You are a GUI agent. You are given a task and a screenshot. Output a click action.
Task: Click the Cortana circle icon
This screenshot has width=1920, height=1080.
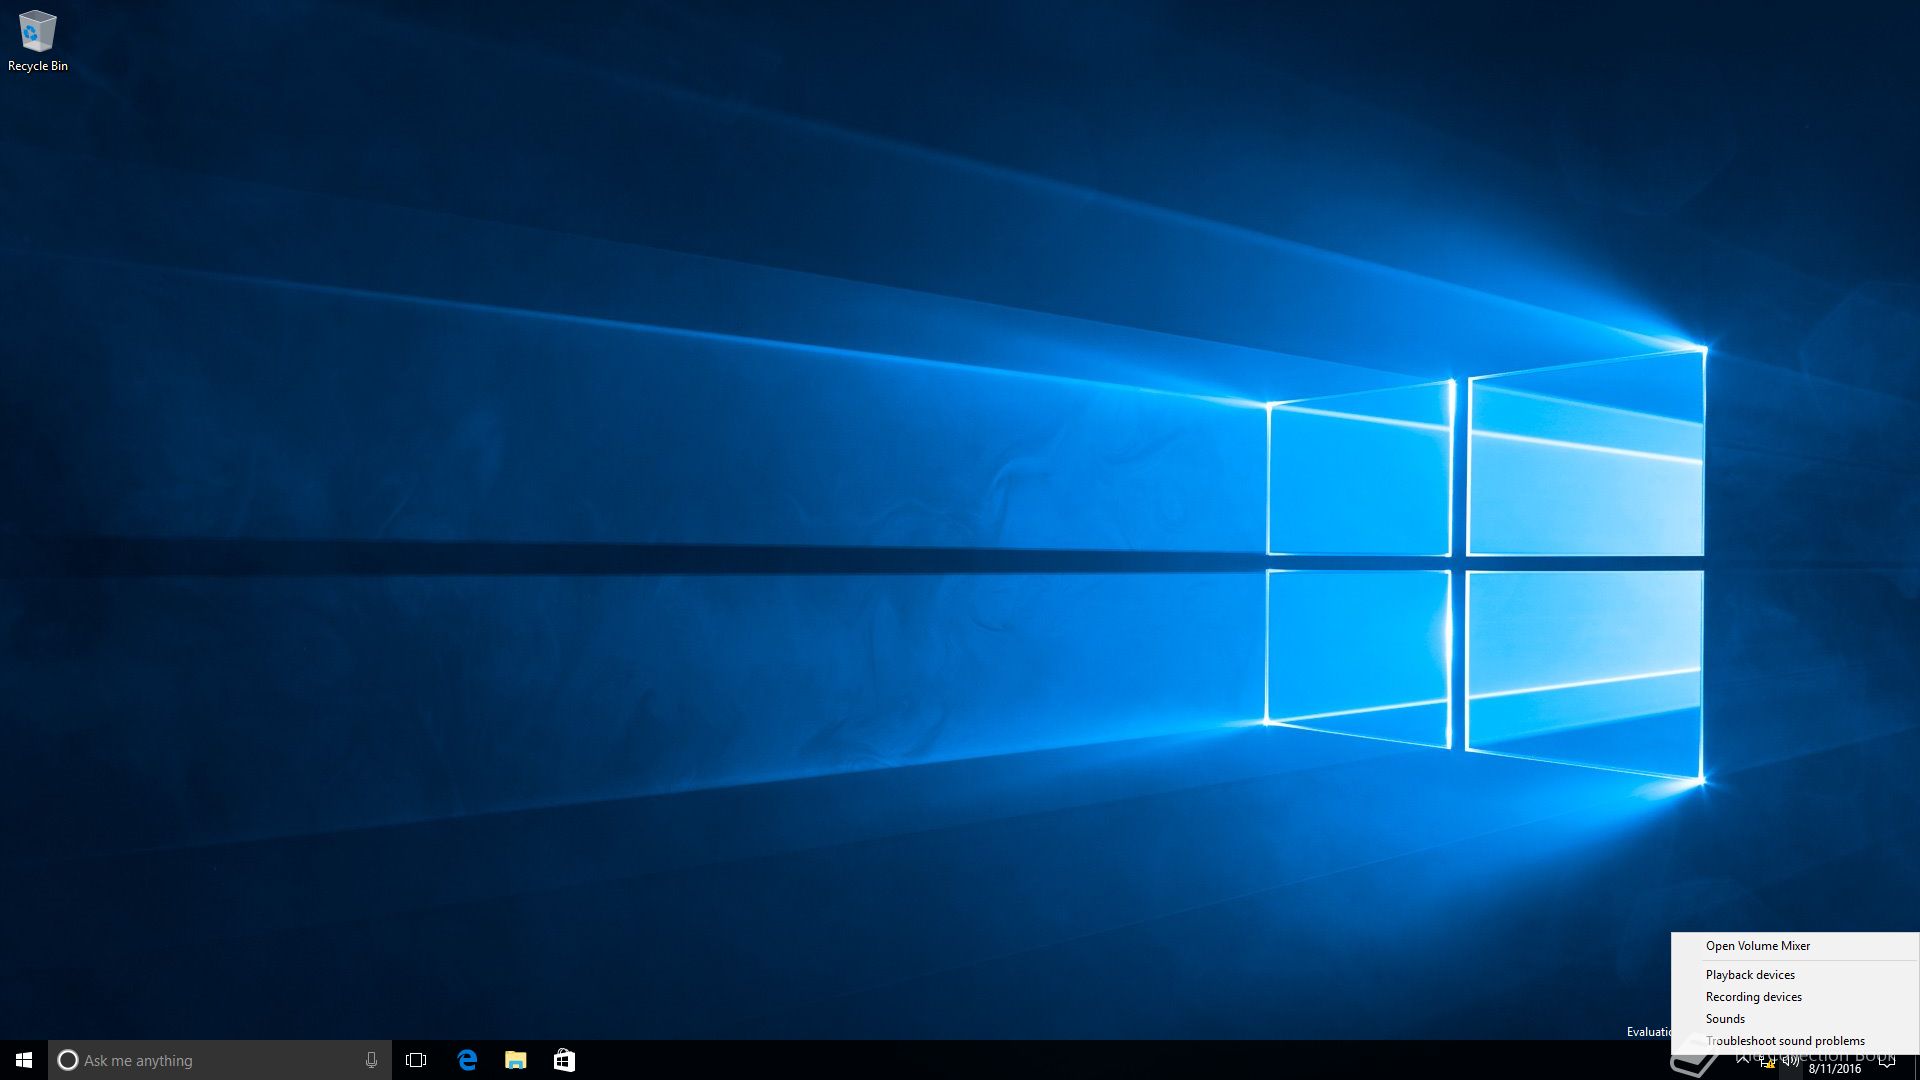68,1060
